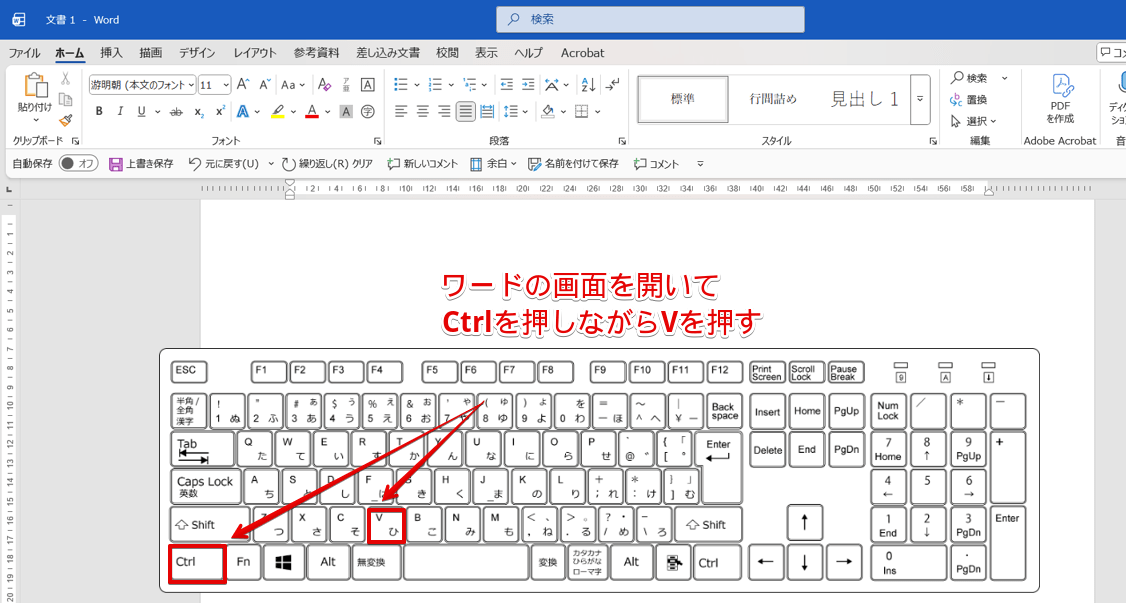Toggle the paragraph marks display icon

[611, 86]
